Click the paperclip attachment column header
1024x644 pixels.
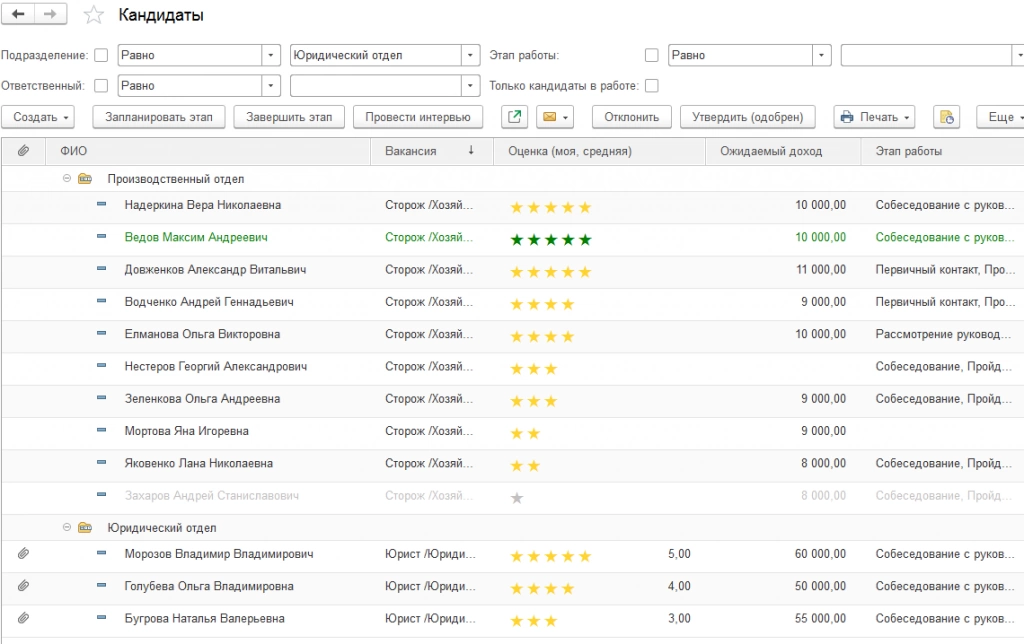[x=24, y=151]
